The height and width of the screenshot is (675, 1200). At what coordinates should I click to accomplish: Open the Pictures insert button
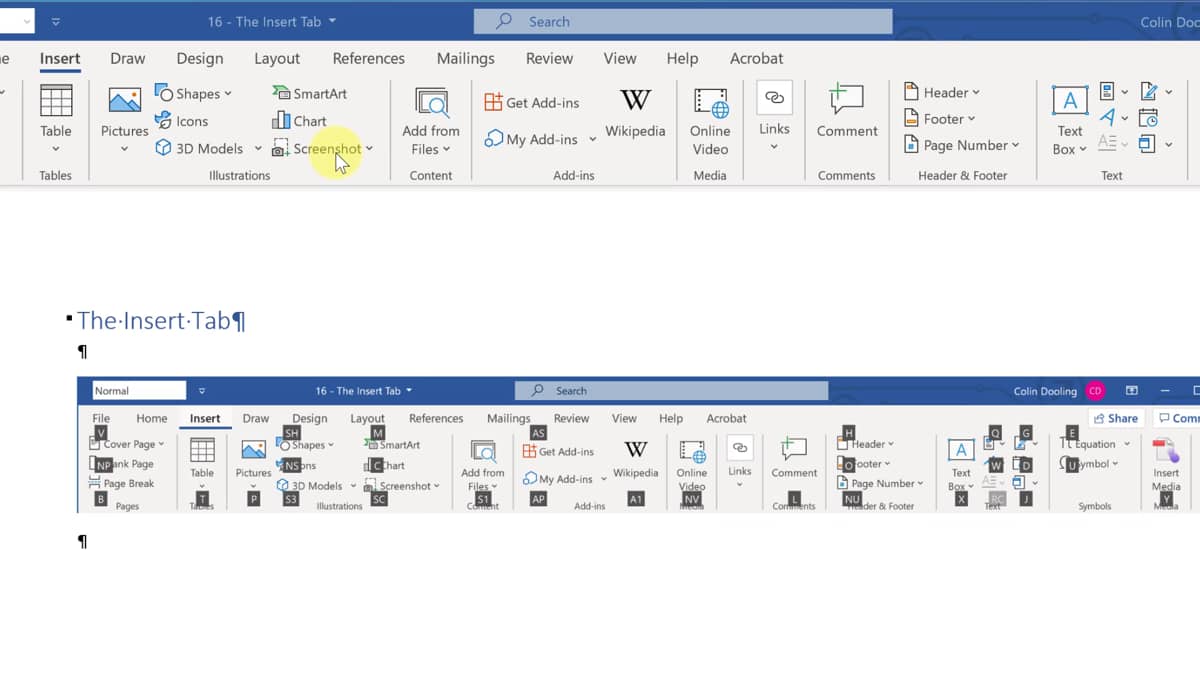[124, 118]
